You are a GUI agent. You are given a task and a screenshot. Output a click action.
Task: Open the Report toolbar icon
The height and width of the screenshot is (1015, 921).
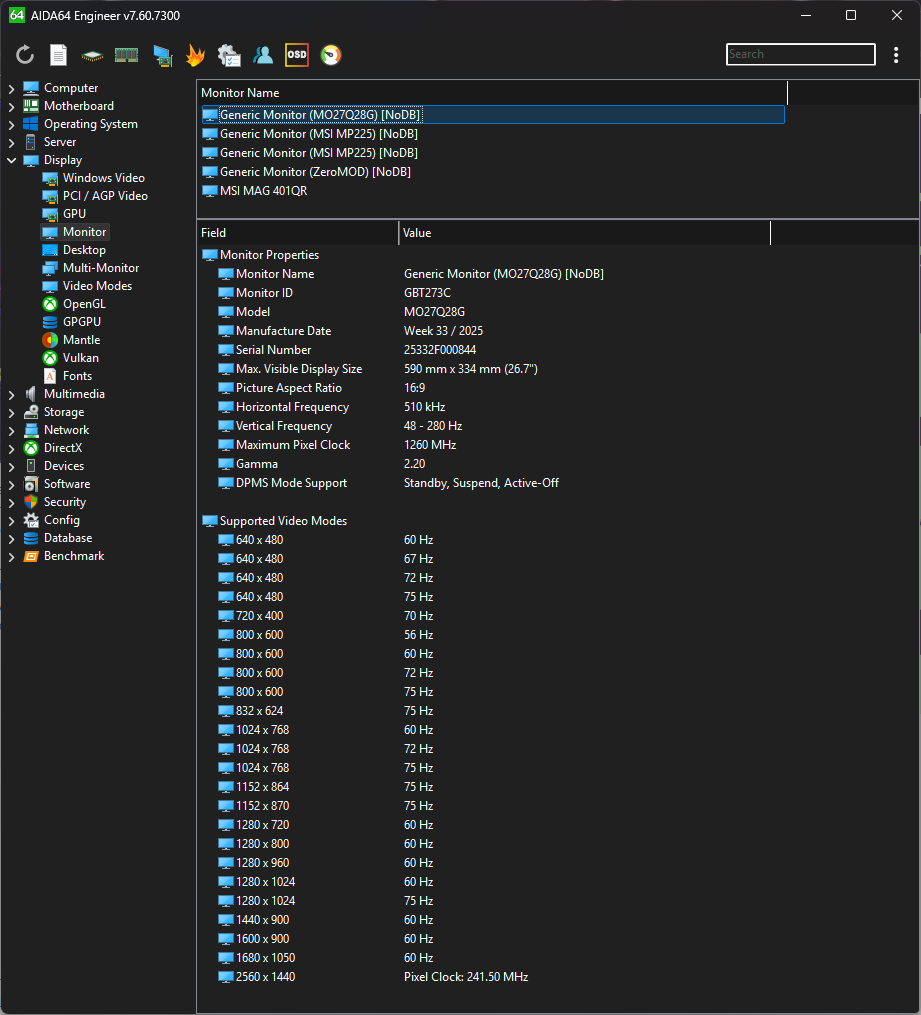[58, 55]
